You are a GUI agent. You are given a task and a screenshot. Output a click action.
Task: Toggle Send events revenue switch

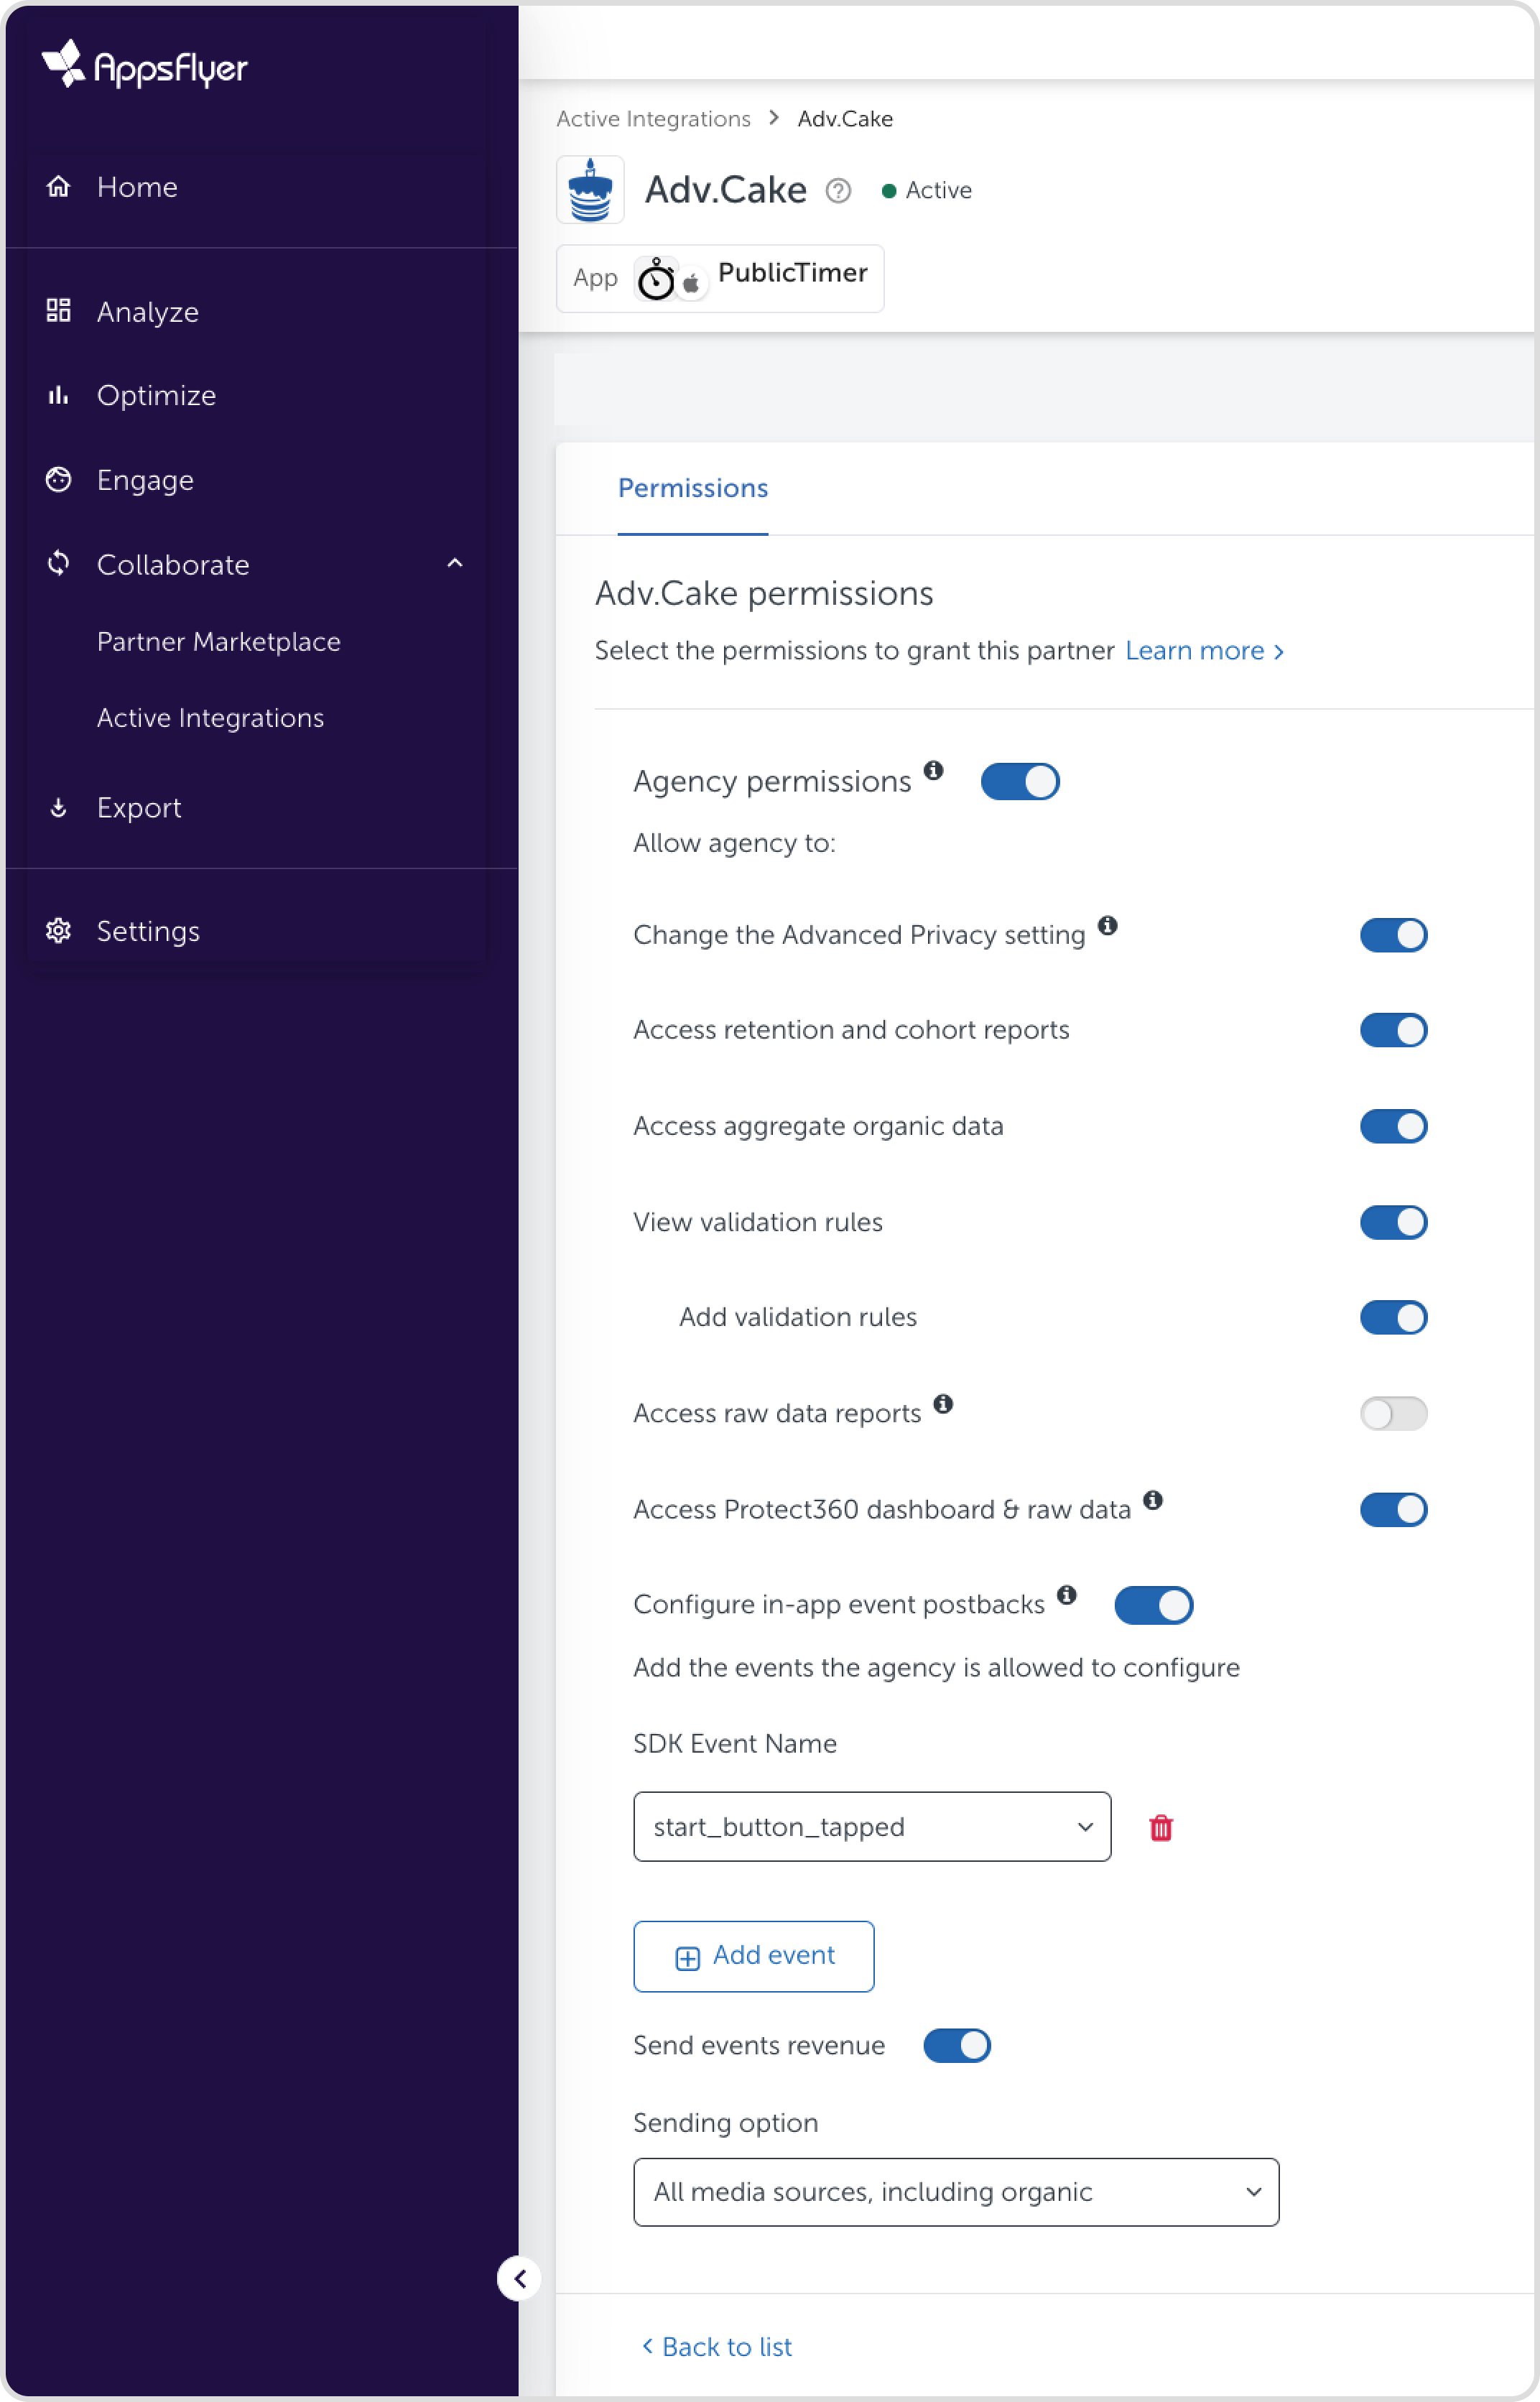click(x=957, y=2046)
